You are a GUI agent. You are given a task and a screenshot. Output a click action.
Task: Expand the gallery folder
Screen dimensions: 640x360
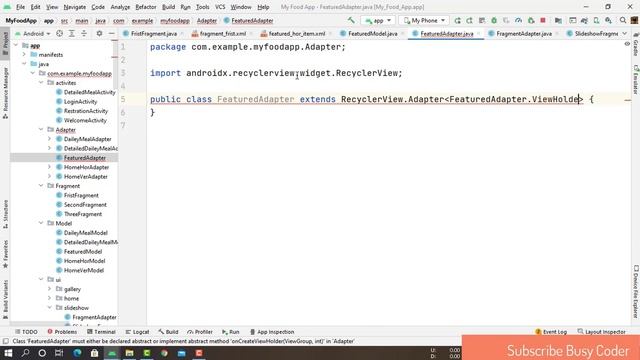49,289
